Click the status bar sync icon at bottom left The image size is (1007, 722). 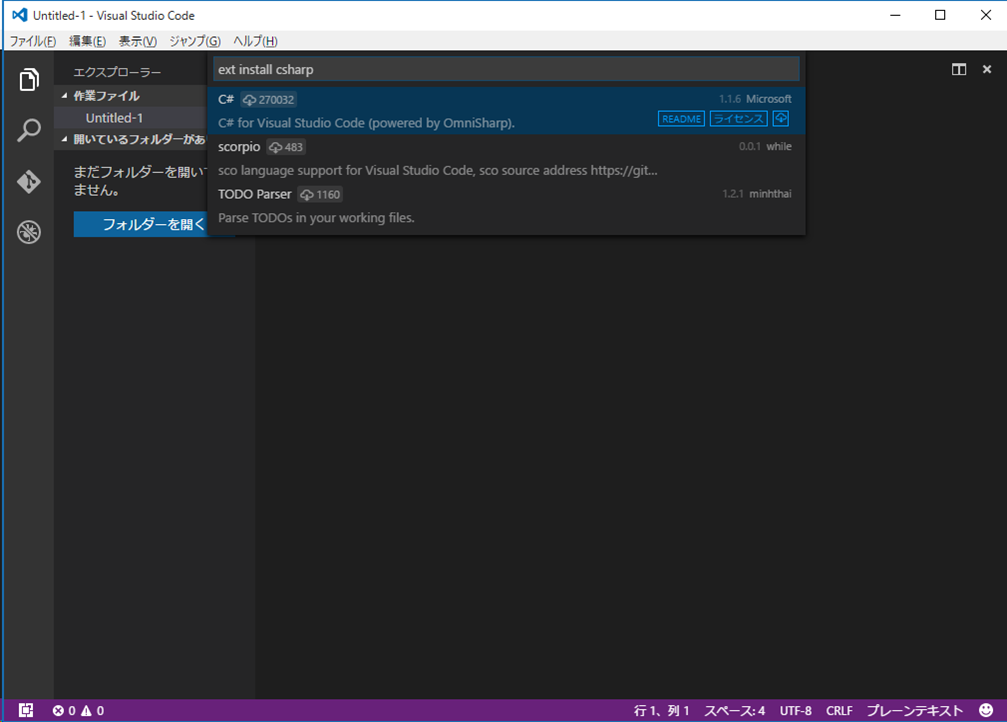[x=26, y=710]
